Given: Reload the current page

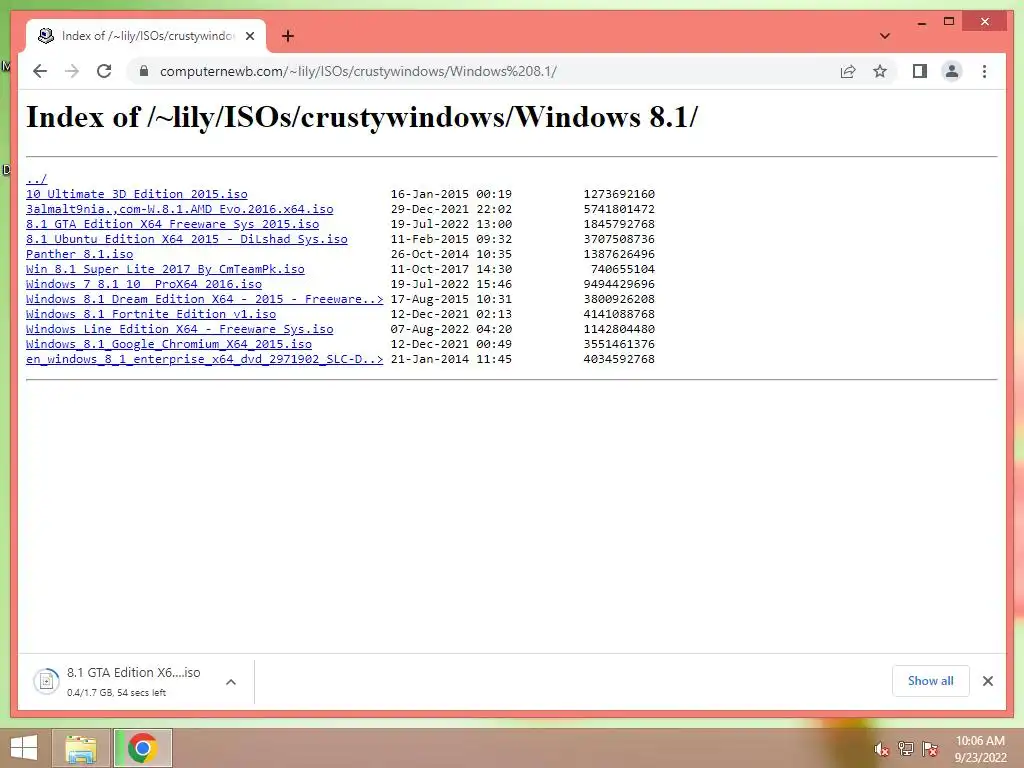Looking at the screenshot, I should (x=104, y=71).
